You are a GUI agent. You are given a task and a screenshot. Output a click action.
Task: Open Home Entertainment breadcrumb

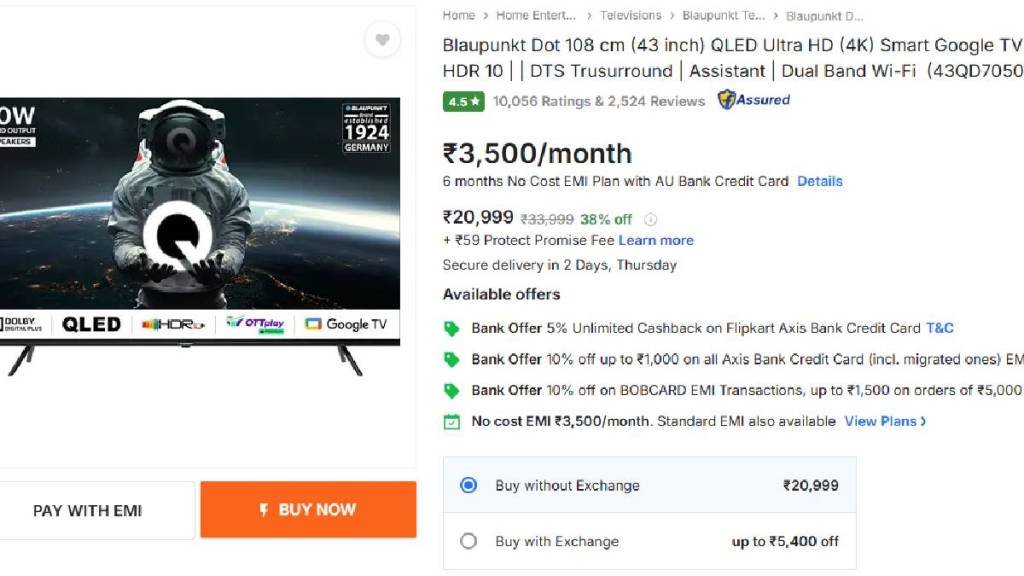pyautogui.click(x=536, y=16)
